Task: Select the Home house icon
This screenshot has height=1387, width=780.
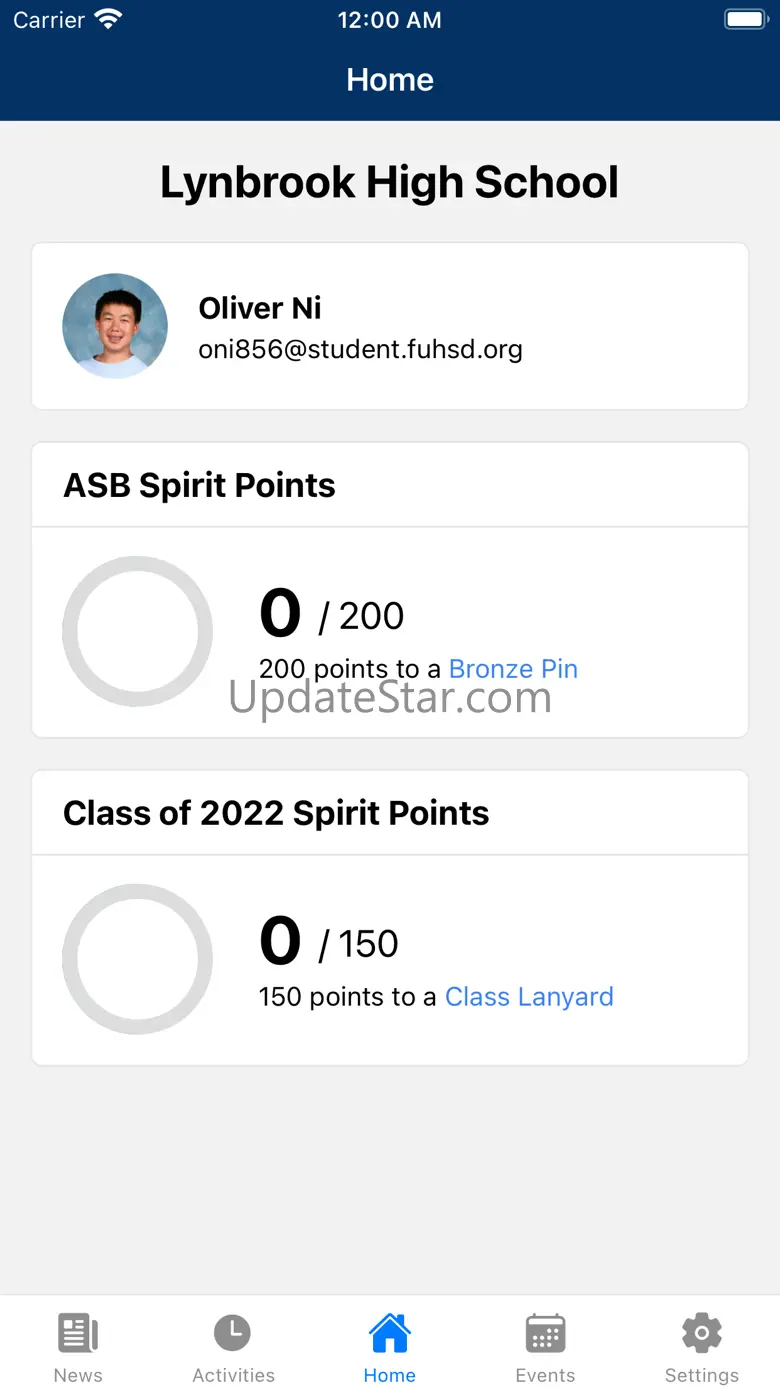Action: [x=389, y=1333]
